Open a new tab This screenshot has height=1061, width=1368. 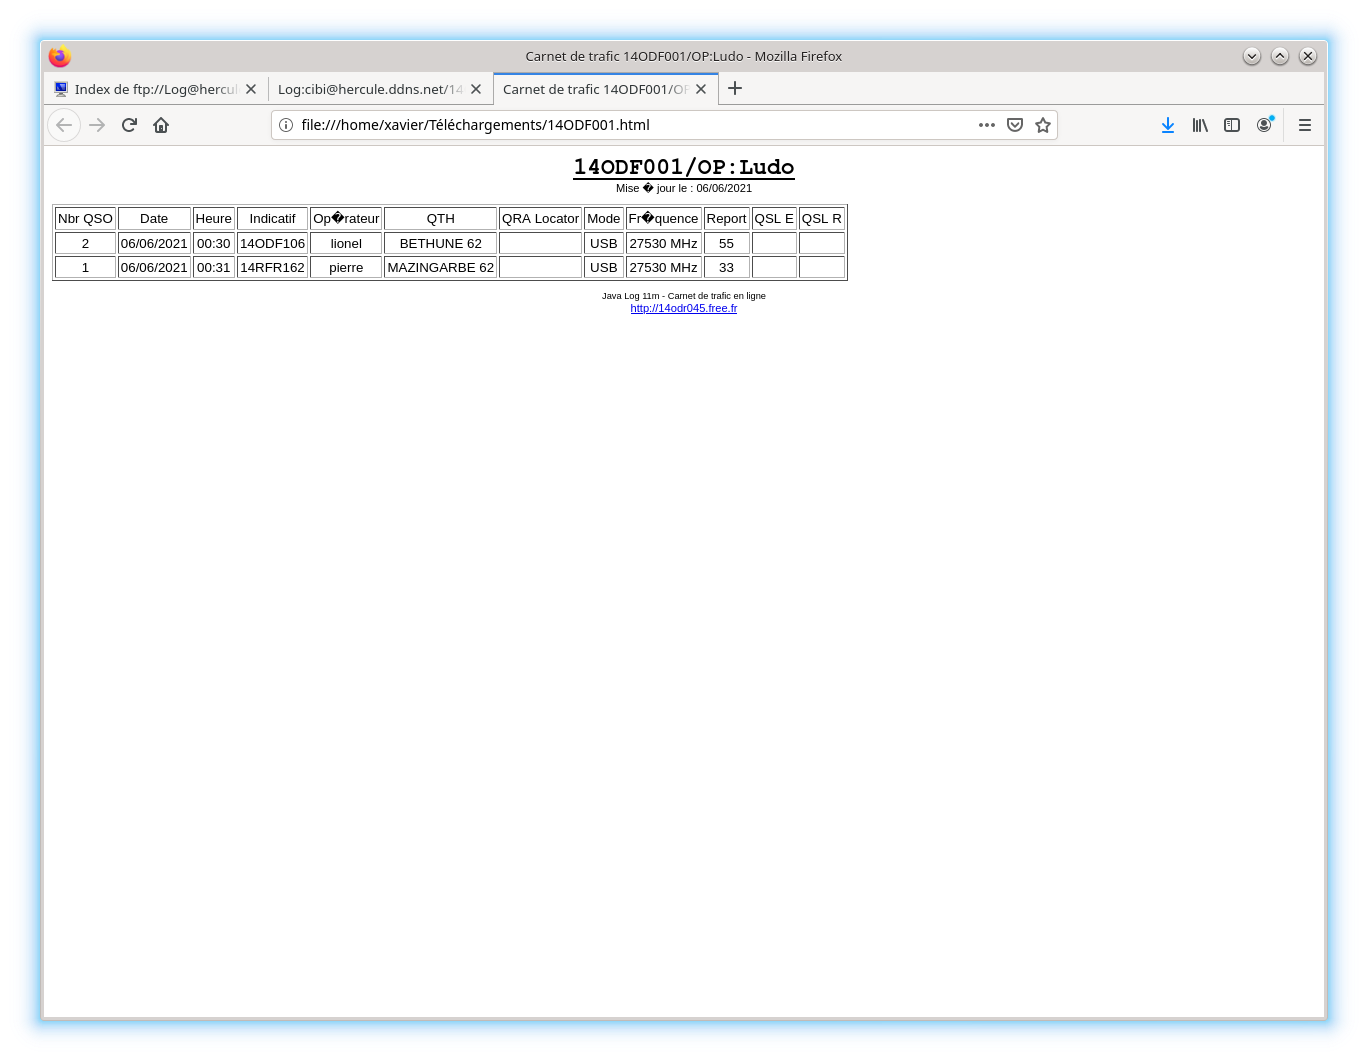coord(735,88)
